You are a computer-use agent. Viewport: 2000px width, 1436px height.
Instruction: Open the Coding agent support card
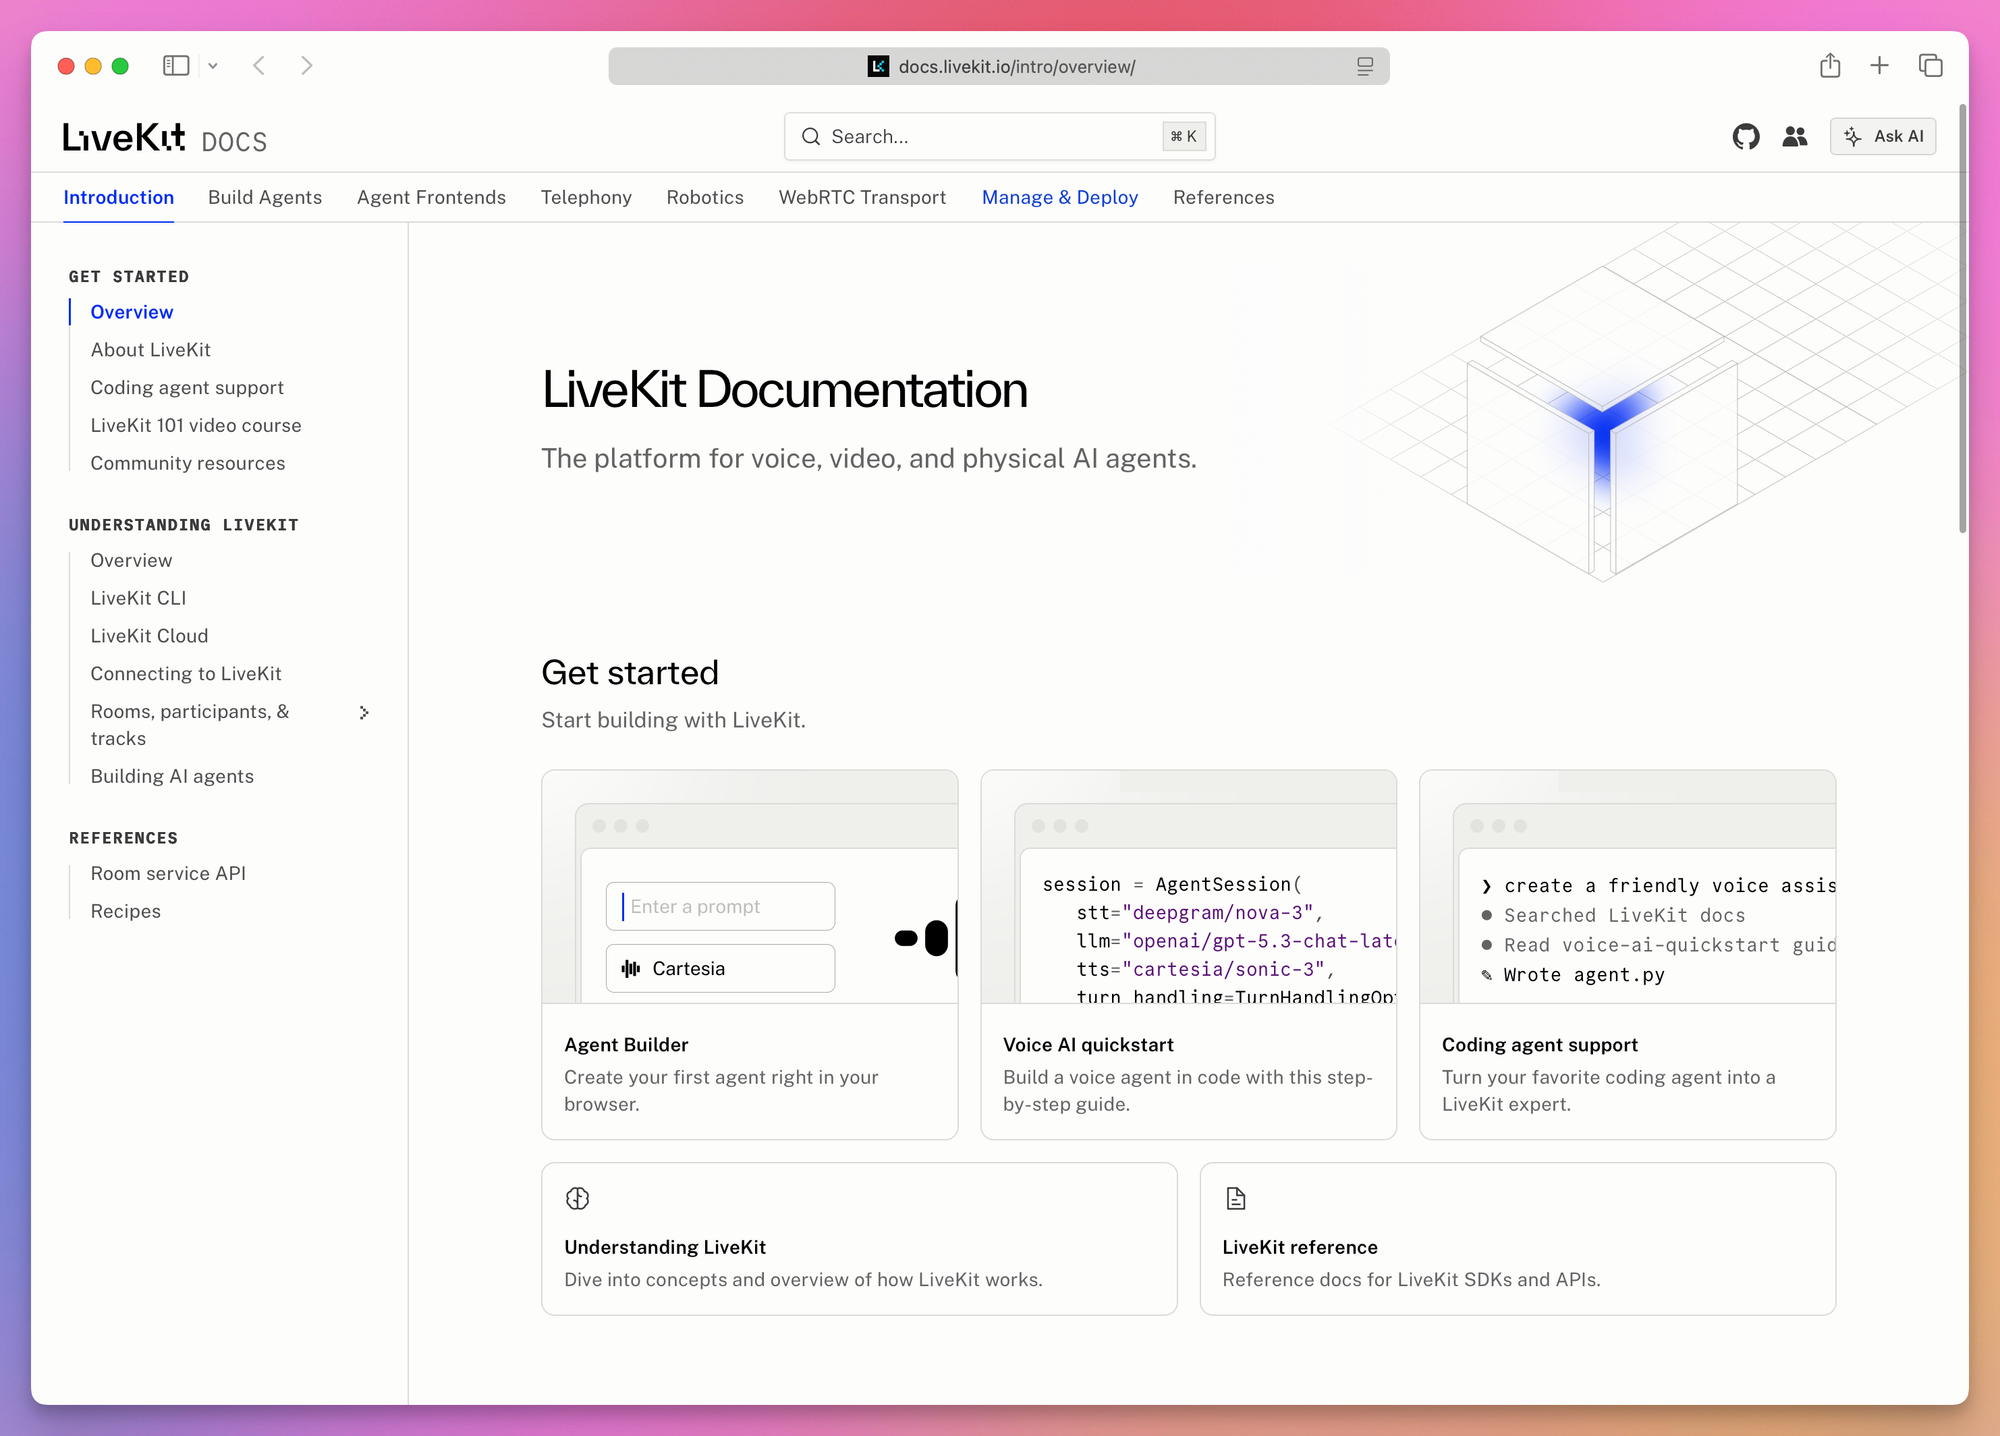(1627, 955)
